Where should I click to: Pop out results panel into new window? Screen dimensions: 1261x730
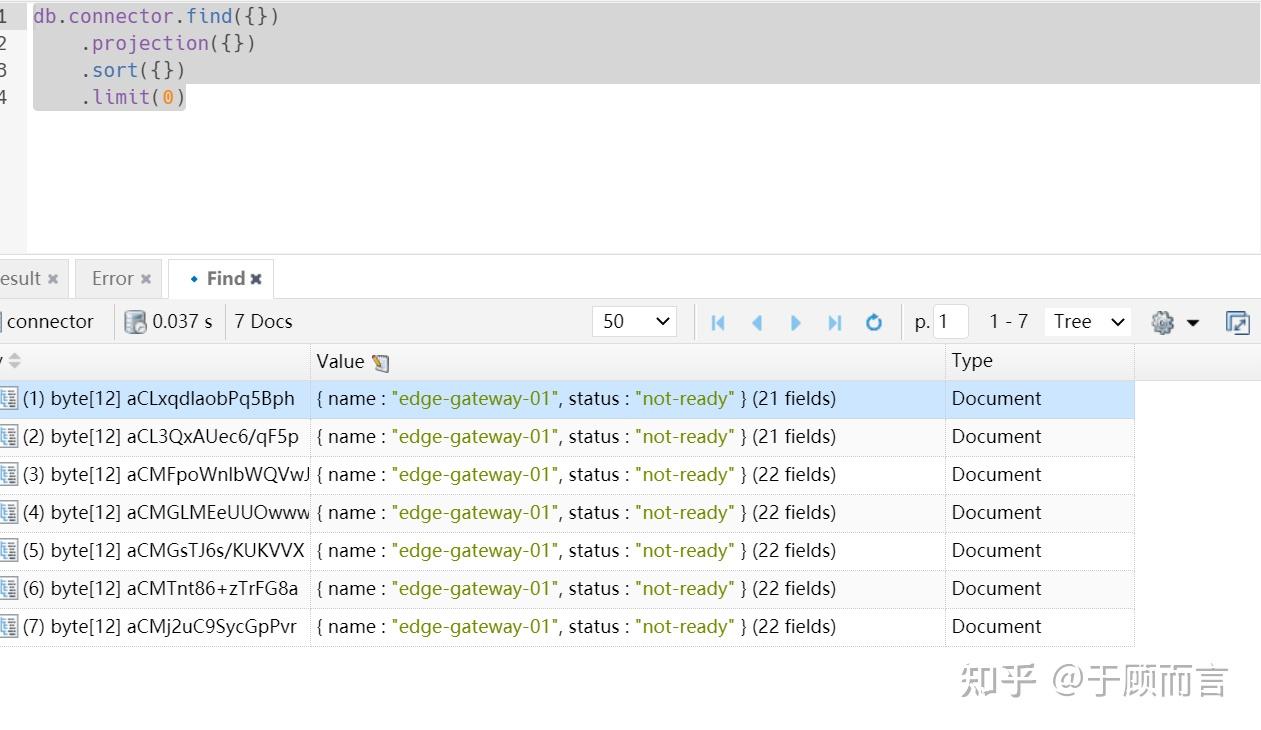1237,322
